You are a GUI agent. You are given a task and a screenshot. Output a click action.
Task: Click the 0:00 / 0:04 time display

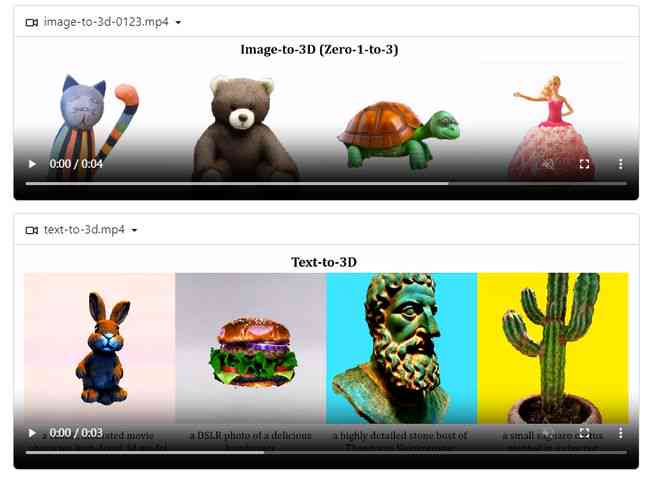tap(76, 164)
